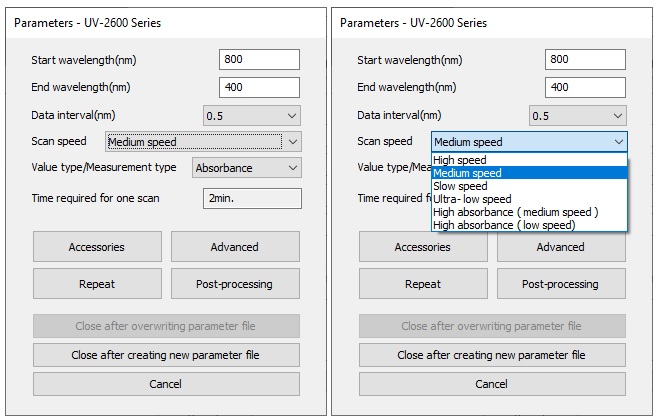This screenshot has width=657, height=420.
Task: Select High speed from scan speed list
Action: 529,160
